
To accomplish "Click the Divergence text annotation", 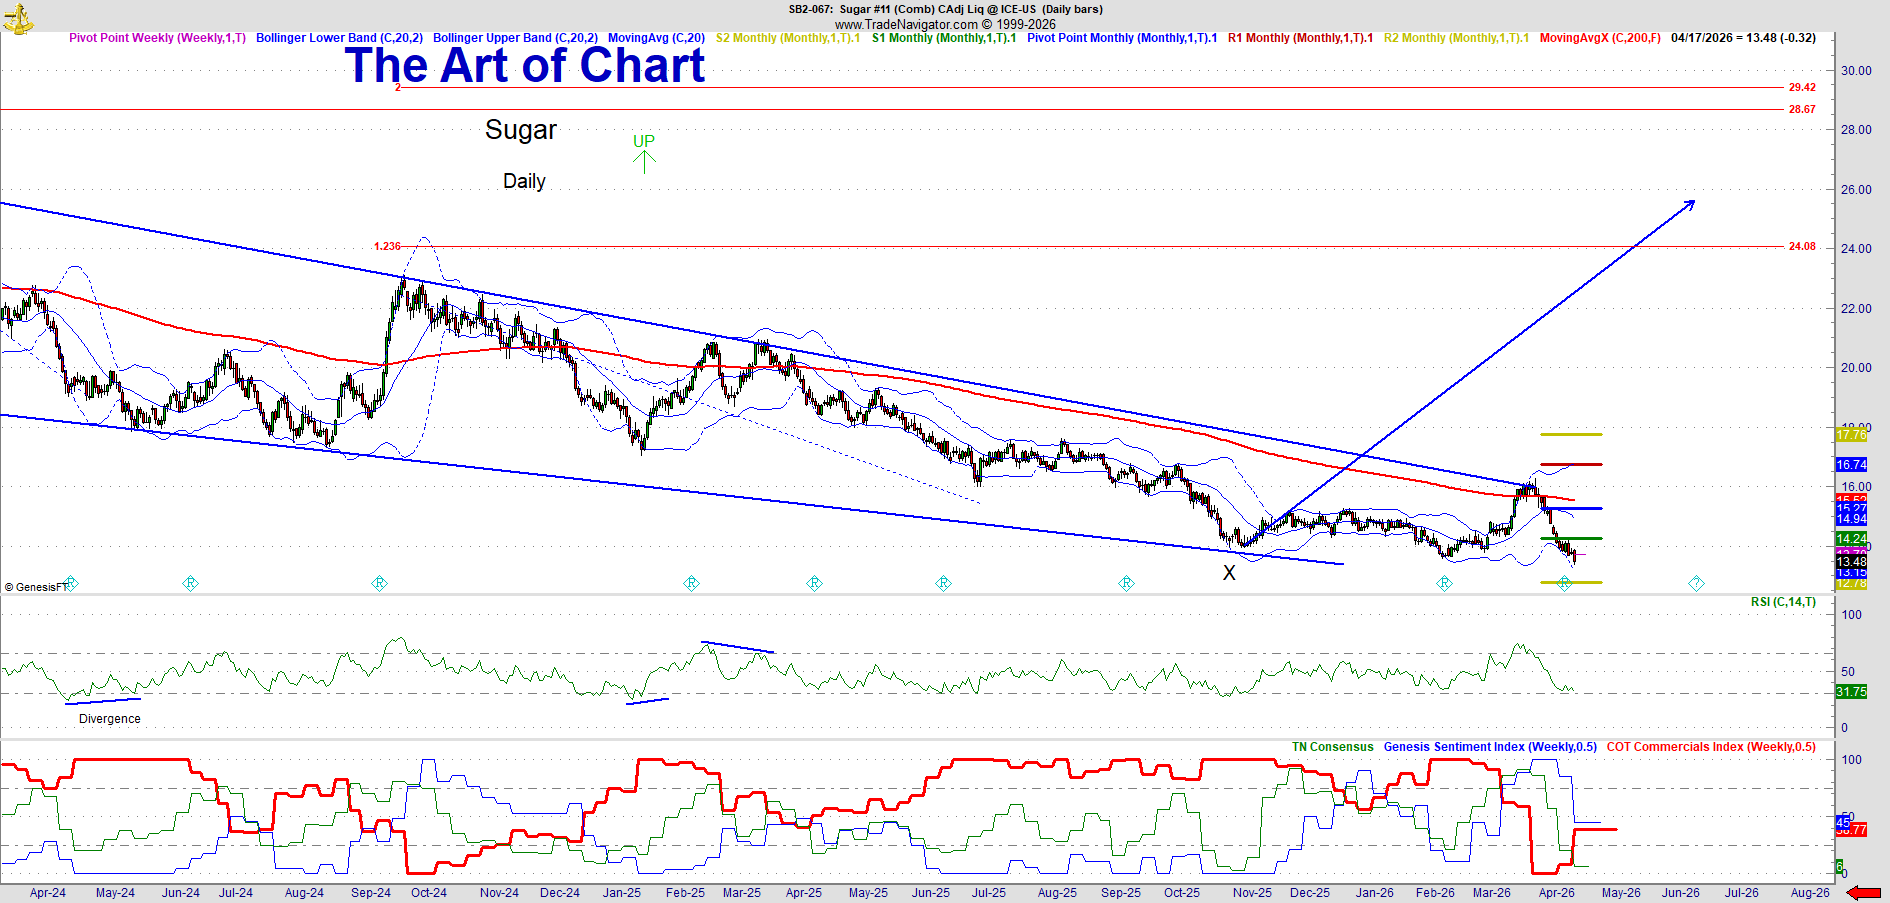I will pyautogui.click(x=110, y=719).
